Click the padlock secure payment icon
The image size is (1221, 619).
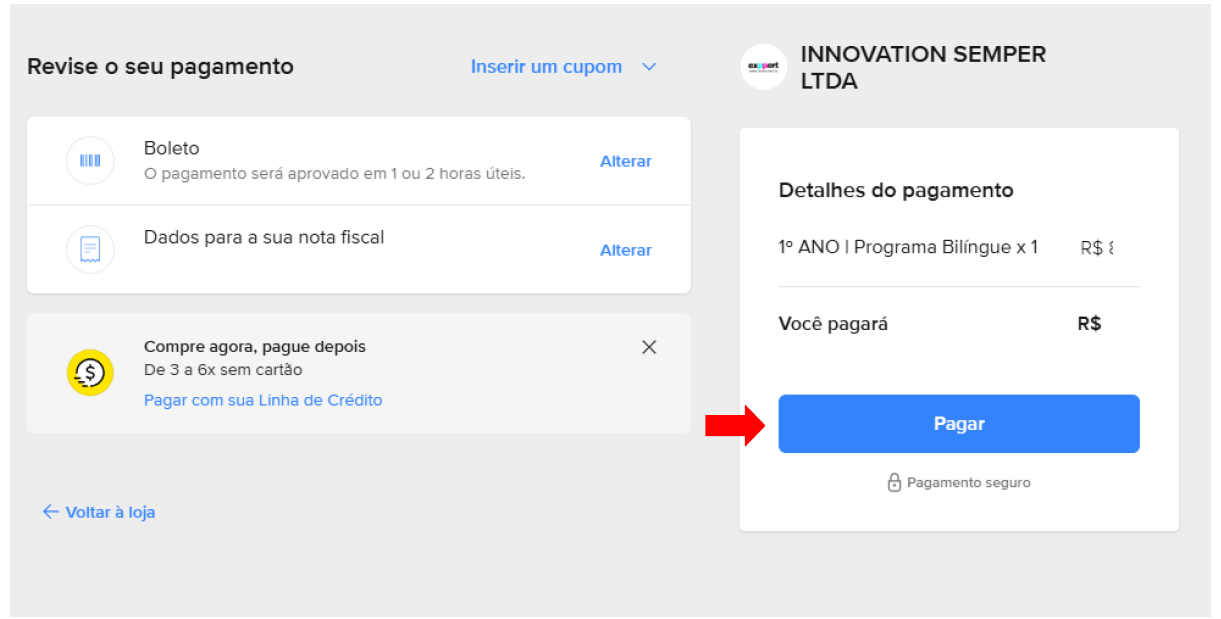pyautogui.click(x=894, y=483)
